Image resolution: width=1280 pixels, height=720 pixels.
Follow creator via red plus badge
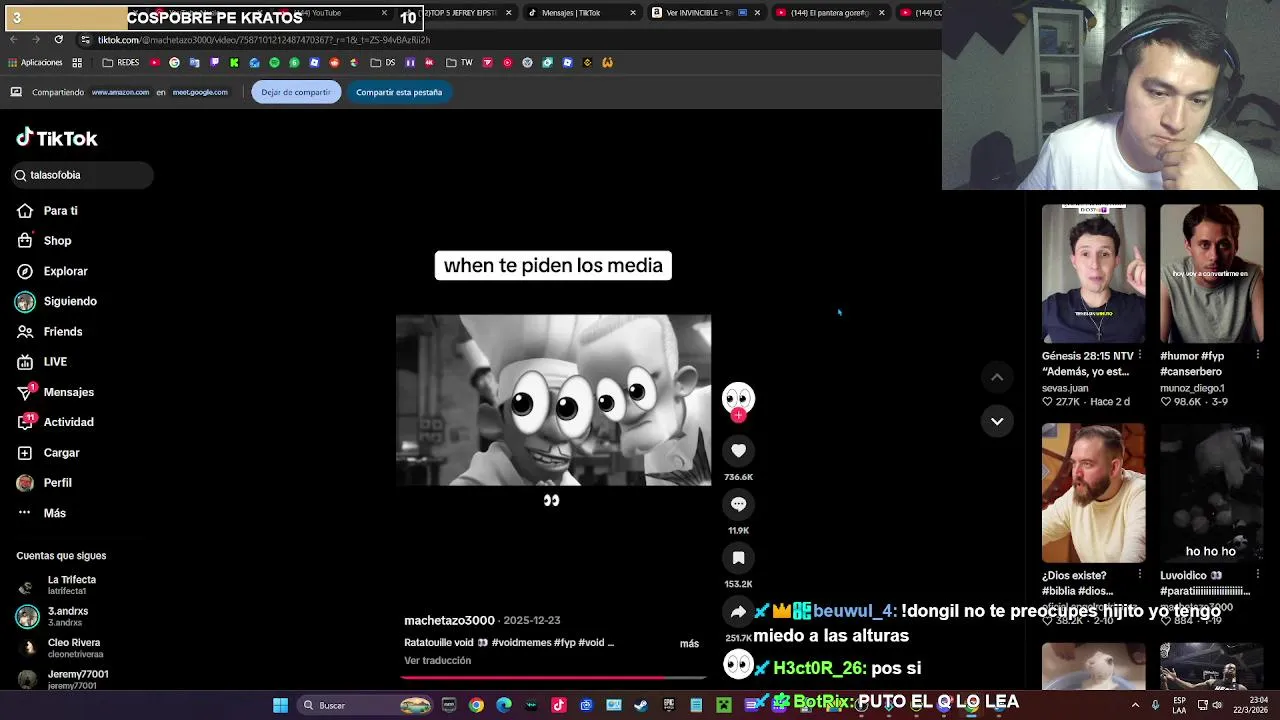[x=738, y=415]
